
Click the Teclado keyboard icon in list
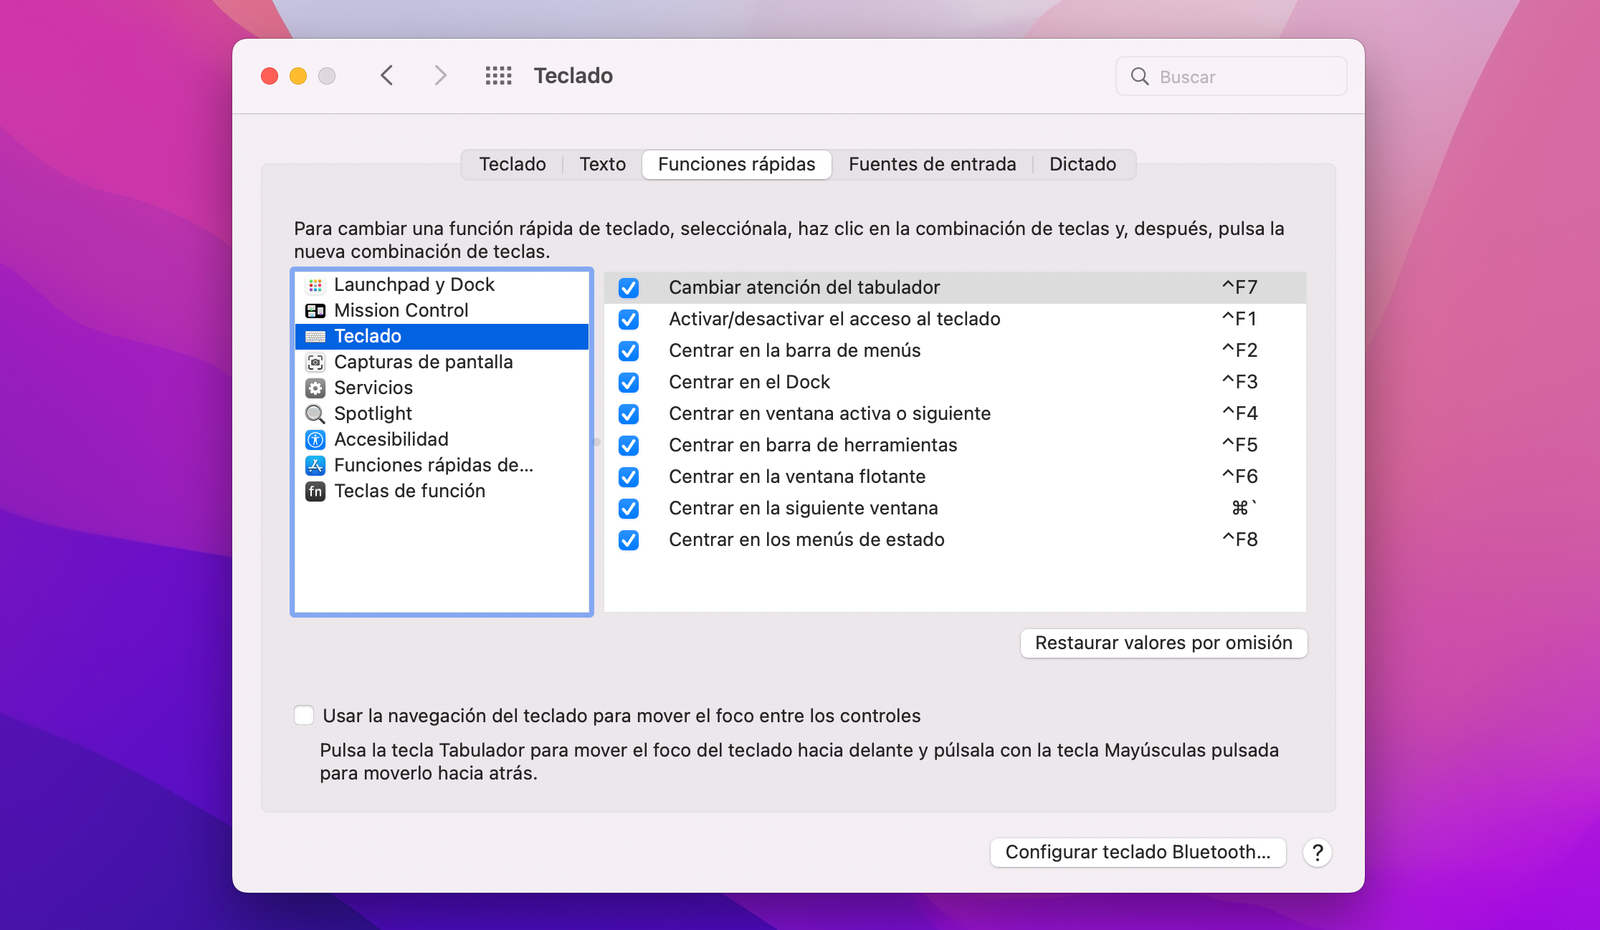[x=315, y=337]
